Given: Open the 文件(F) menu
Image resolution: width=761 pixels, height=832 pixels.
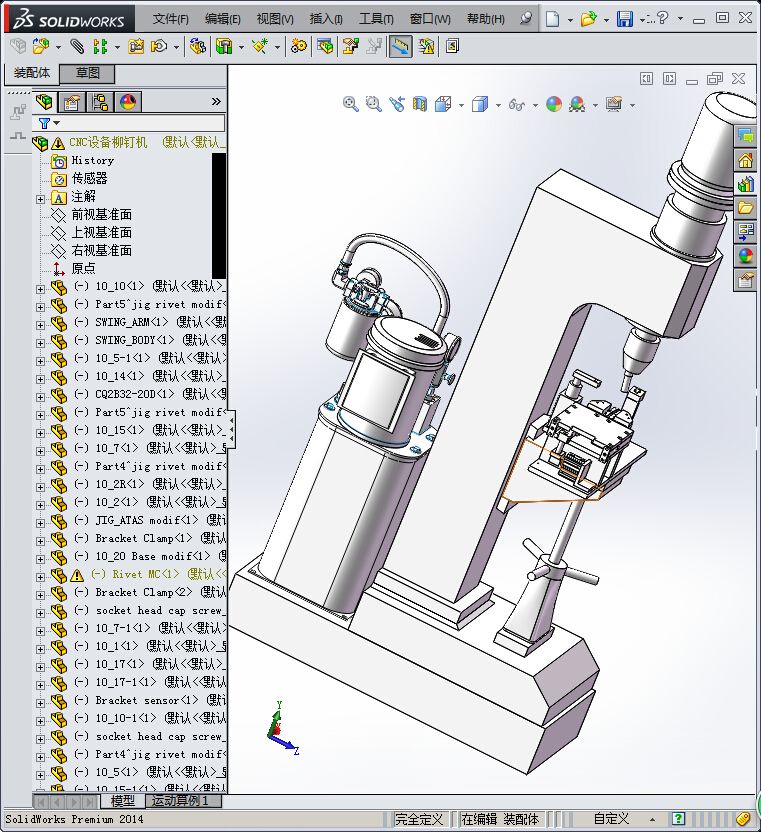Looking at the screenshot, I should [170, 19].
